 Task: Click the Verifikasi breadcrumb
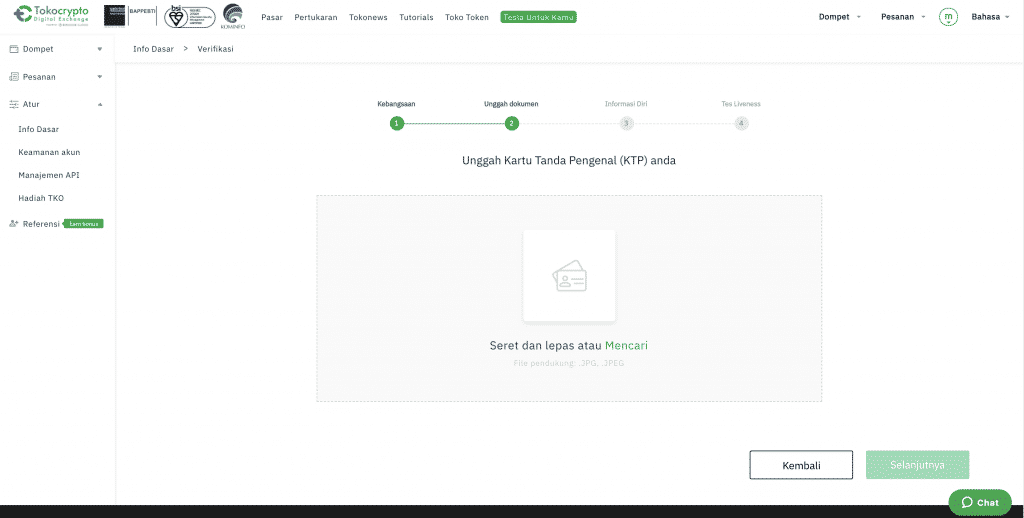tap(216, 49)
